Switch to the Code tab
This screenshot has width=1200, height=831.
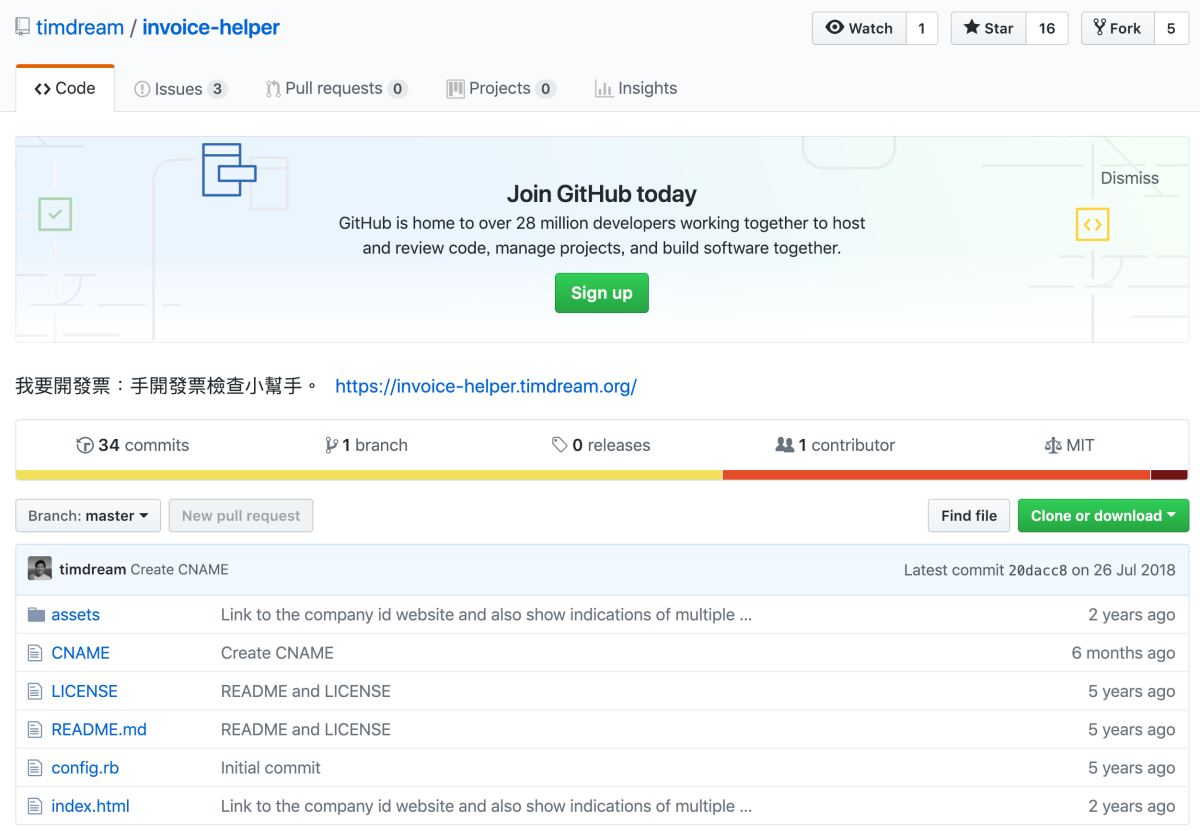click(65, 88)
